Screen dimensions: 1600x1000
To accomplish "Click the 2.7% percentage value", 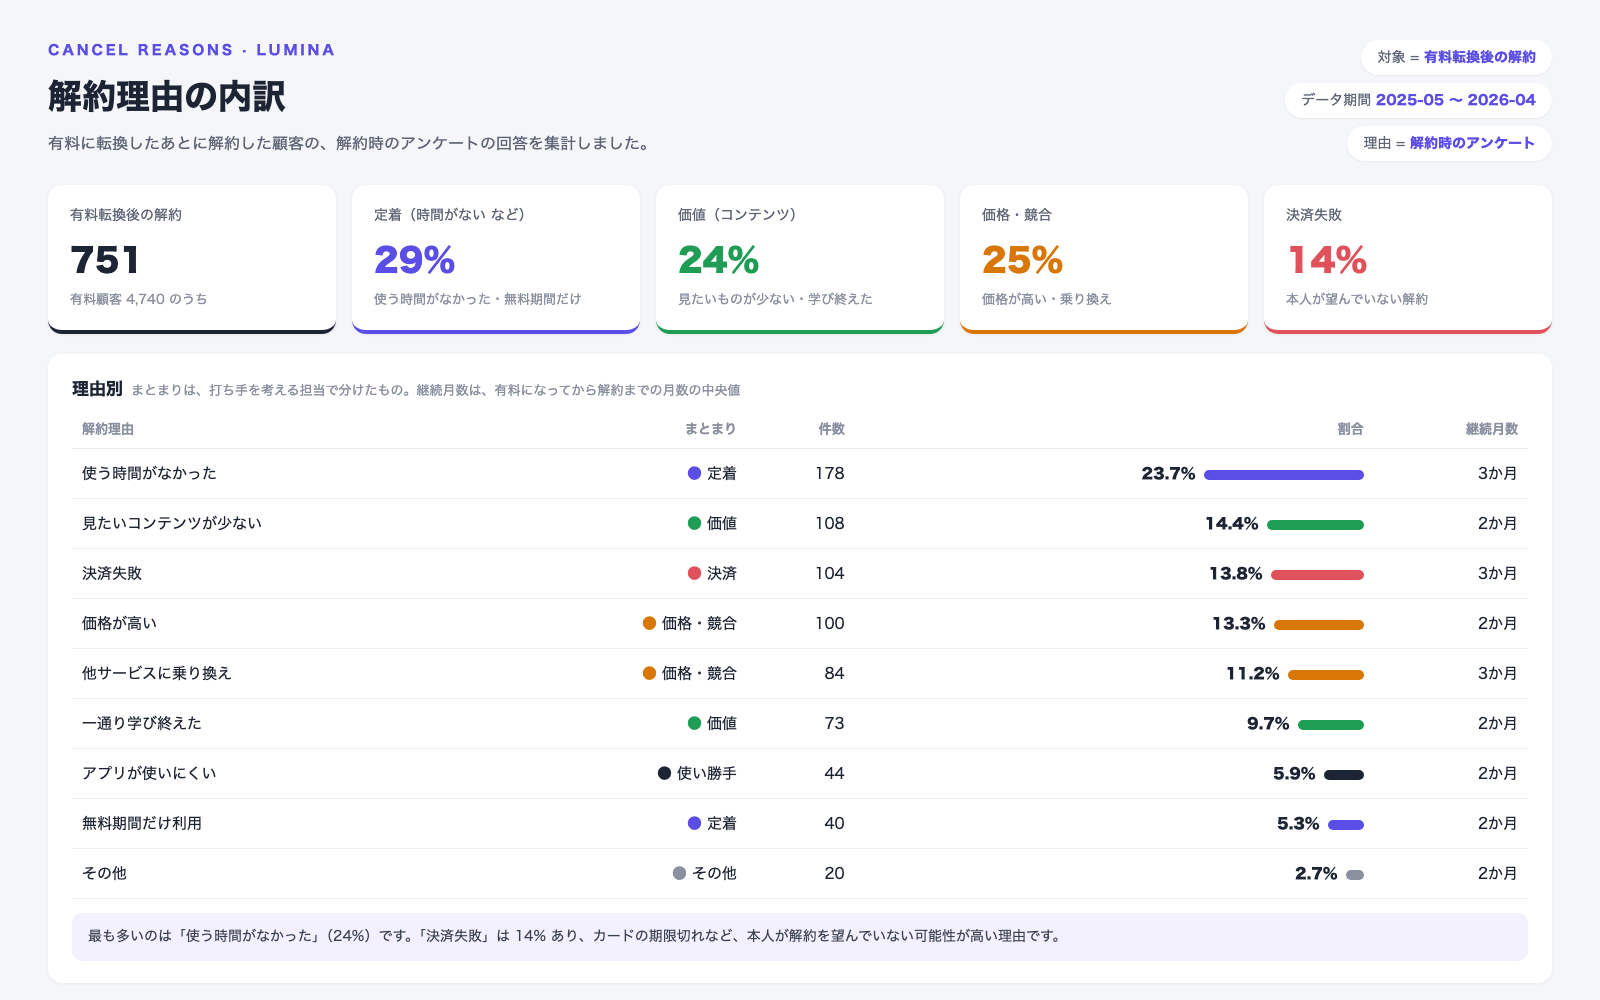I will tap(1316, 873).
